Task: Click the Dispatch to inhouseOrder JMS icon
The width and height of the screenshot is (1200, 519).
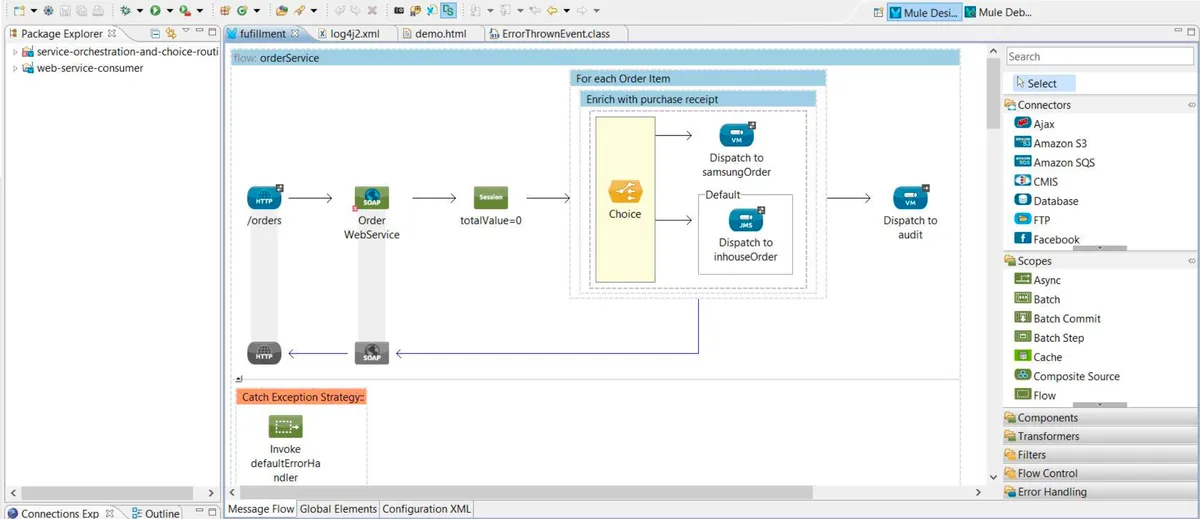Action: click(745, 221)
